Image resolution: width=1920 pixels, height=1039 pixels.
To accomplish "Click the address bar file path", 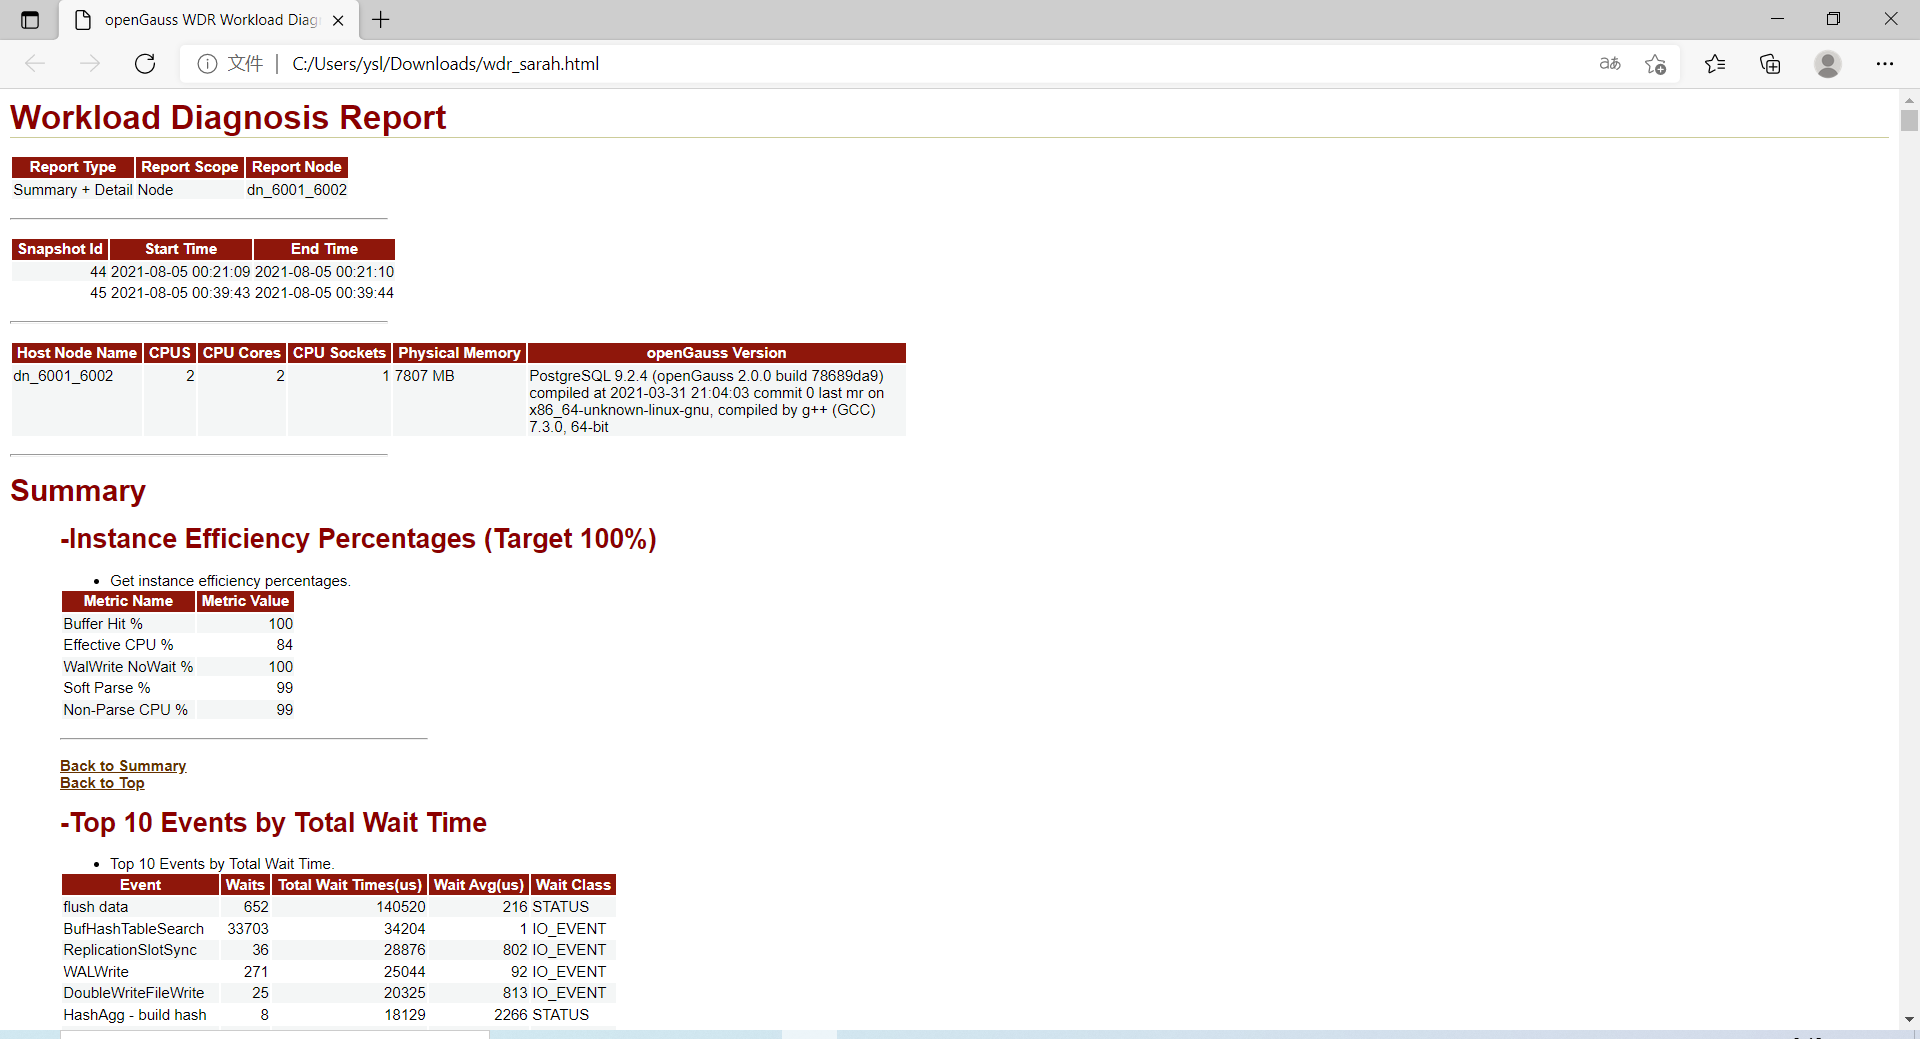I will (x=445, y=64).
